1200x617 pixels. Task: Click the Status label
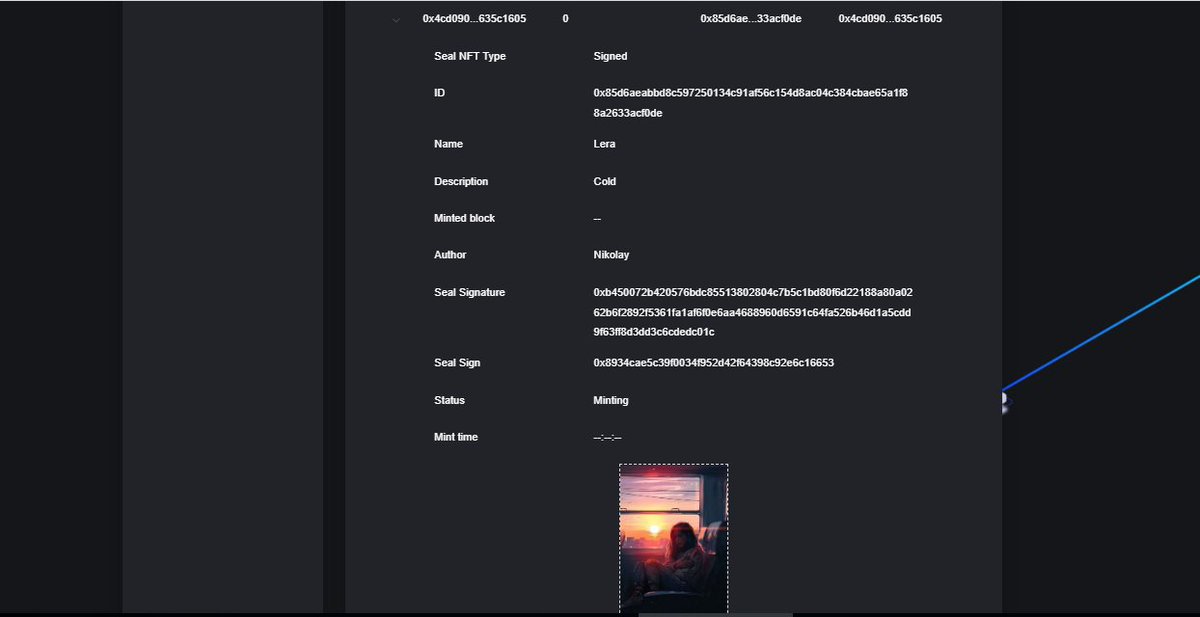(x=449, y=400)
